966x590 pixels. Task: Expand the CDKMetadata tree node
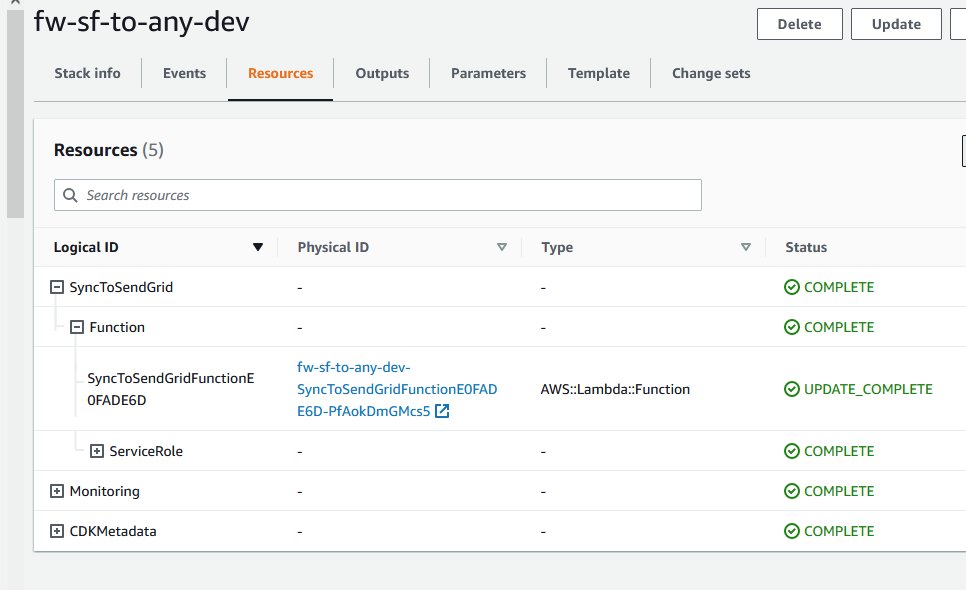pyautogui.click(x=57, y=531)
